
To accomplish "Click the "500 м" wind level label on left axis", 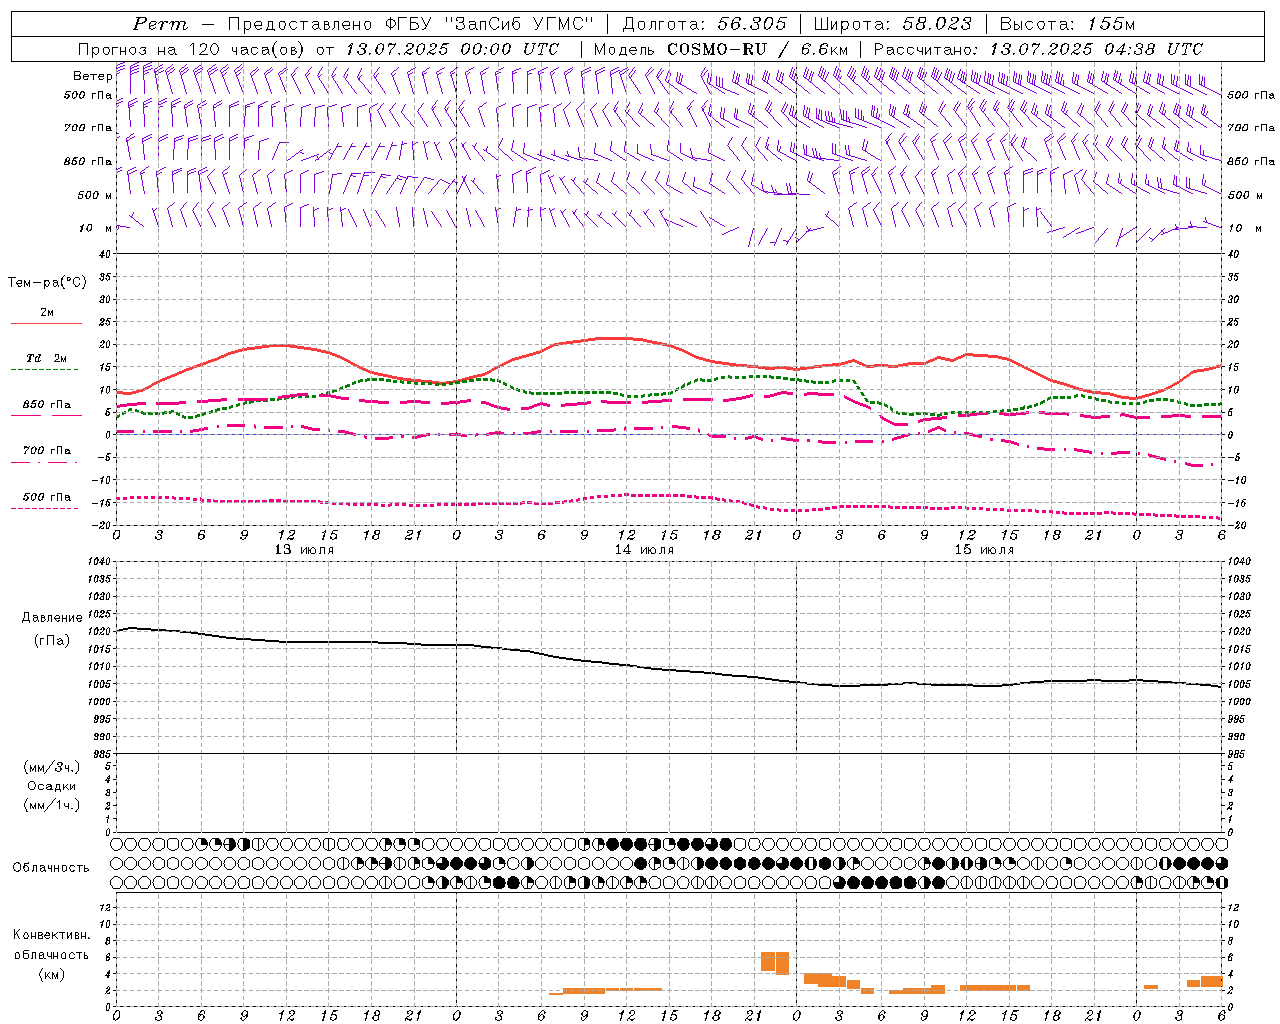I will point(95,195).
